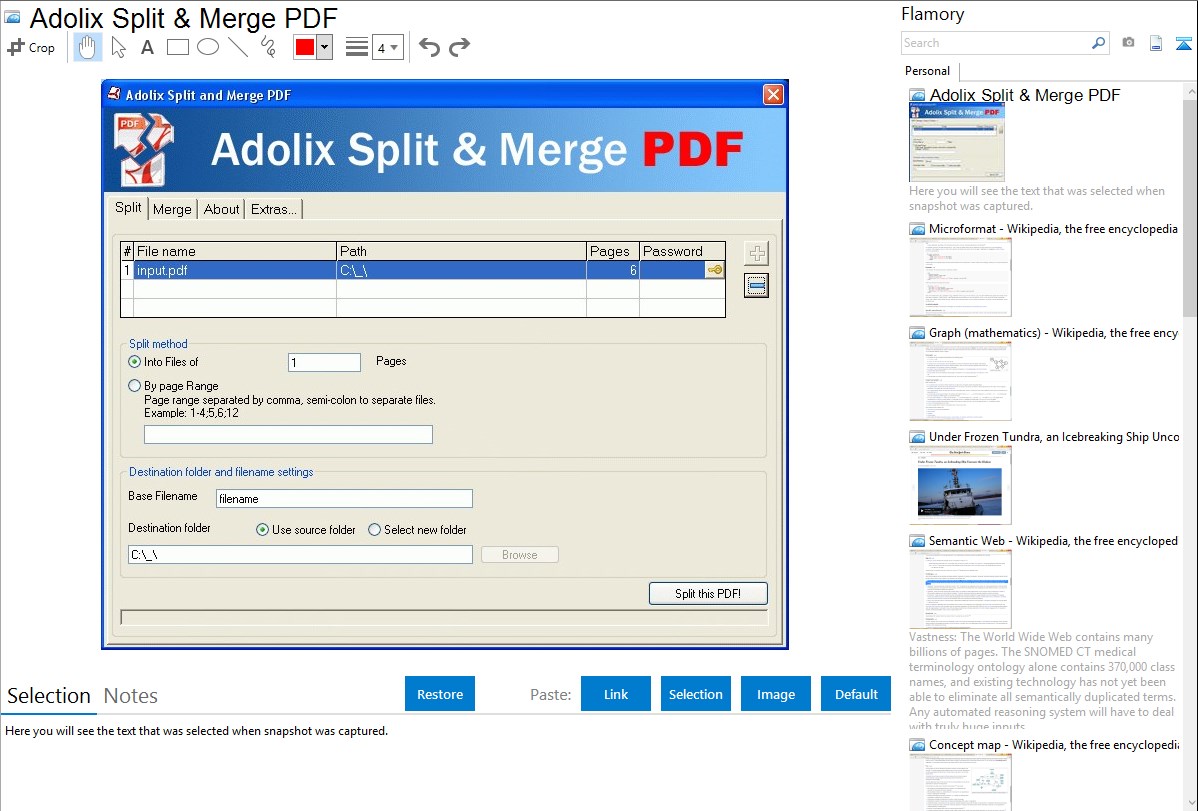Image resolution: width=1198 pixels, height=811 pixels.
Task: Select the Use source folder option
Action: click(262, 530)
